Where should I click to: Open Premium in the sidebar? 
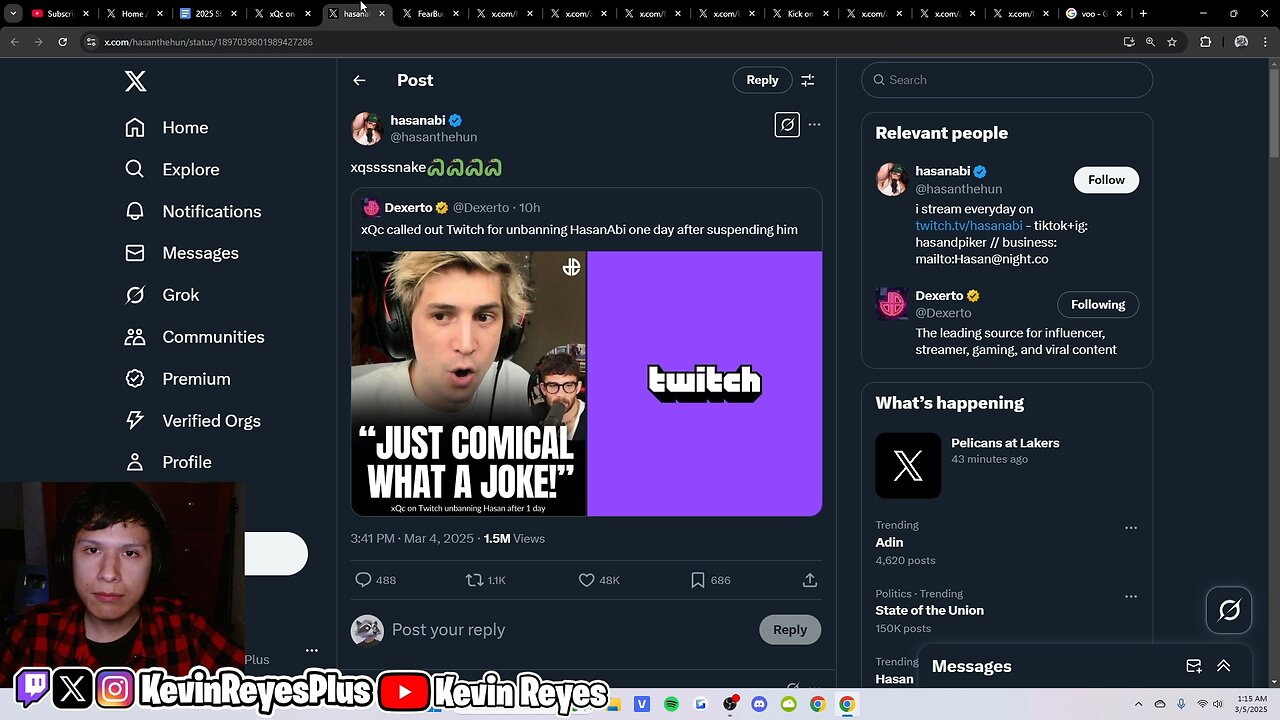point(178,379)
